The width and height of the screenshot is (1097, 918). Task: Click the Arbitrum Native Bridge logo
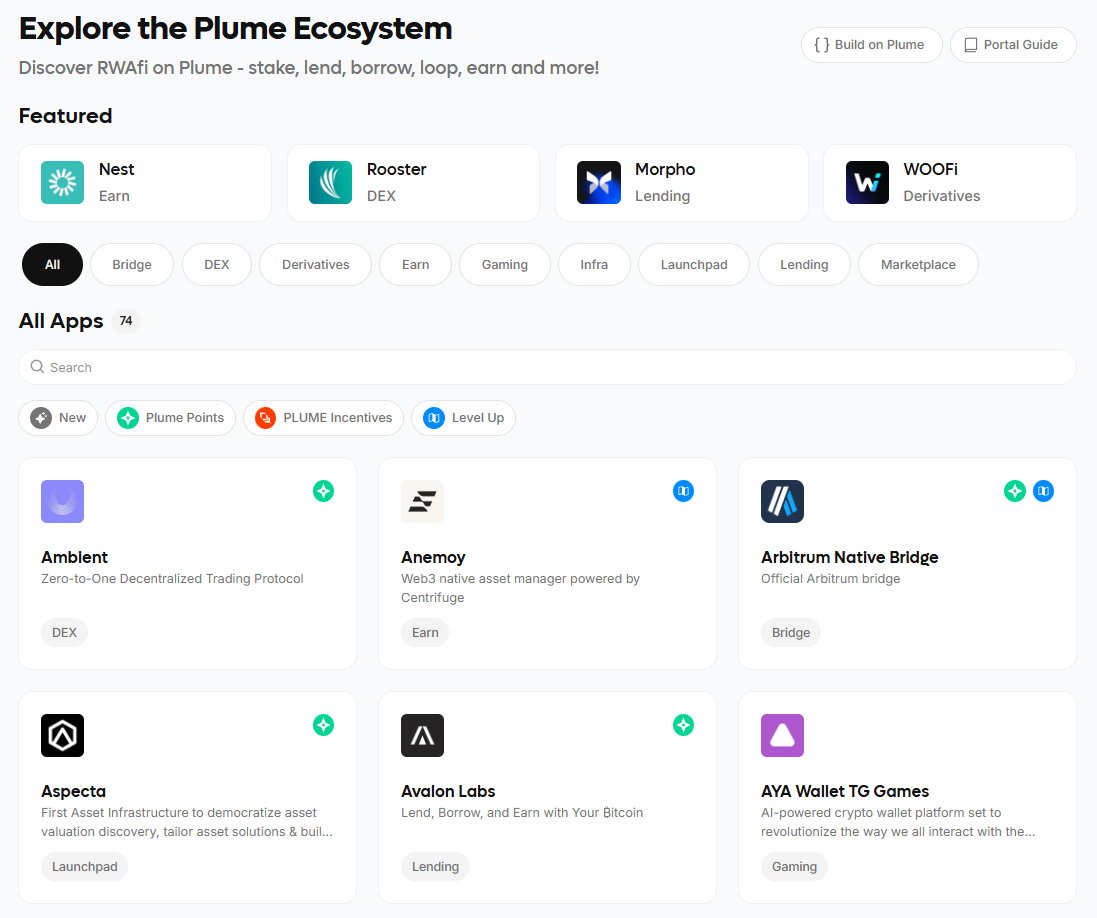point(782,501)
